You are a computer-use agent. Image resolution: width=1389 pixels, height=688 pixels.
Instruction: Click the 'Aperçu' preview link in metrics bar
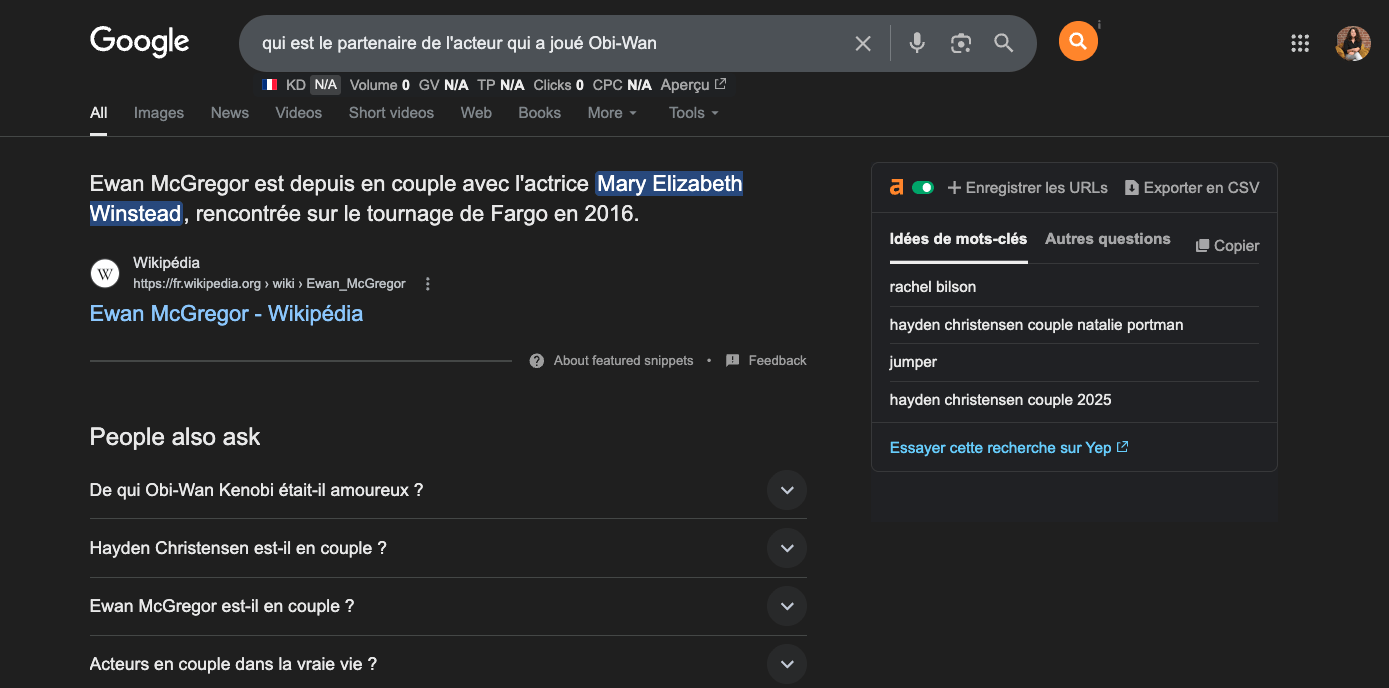693,85
